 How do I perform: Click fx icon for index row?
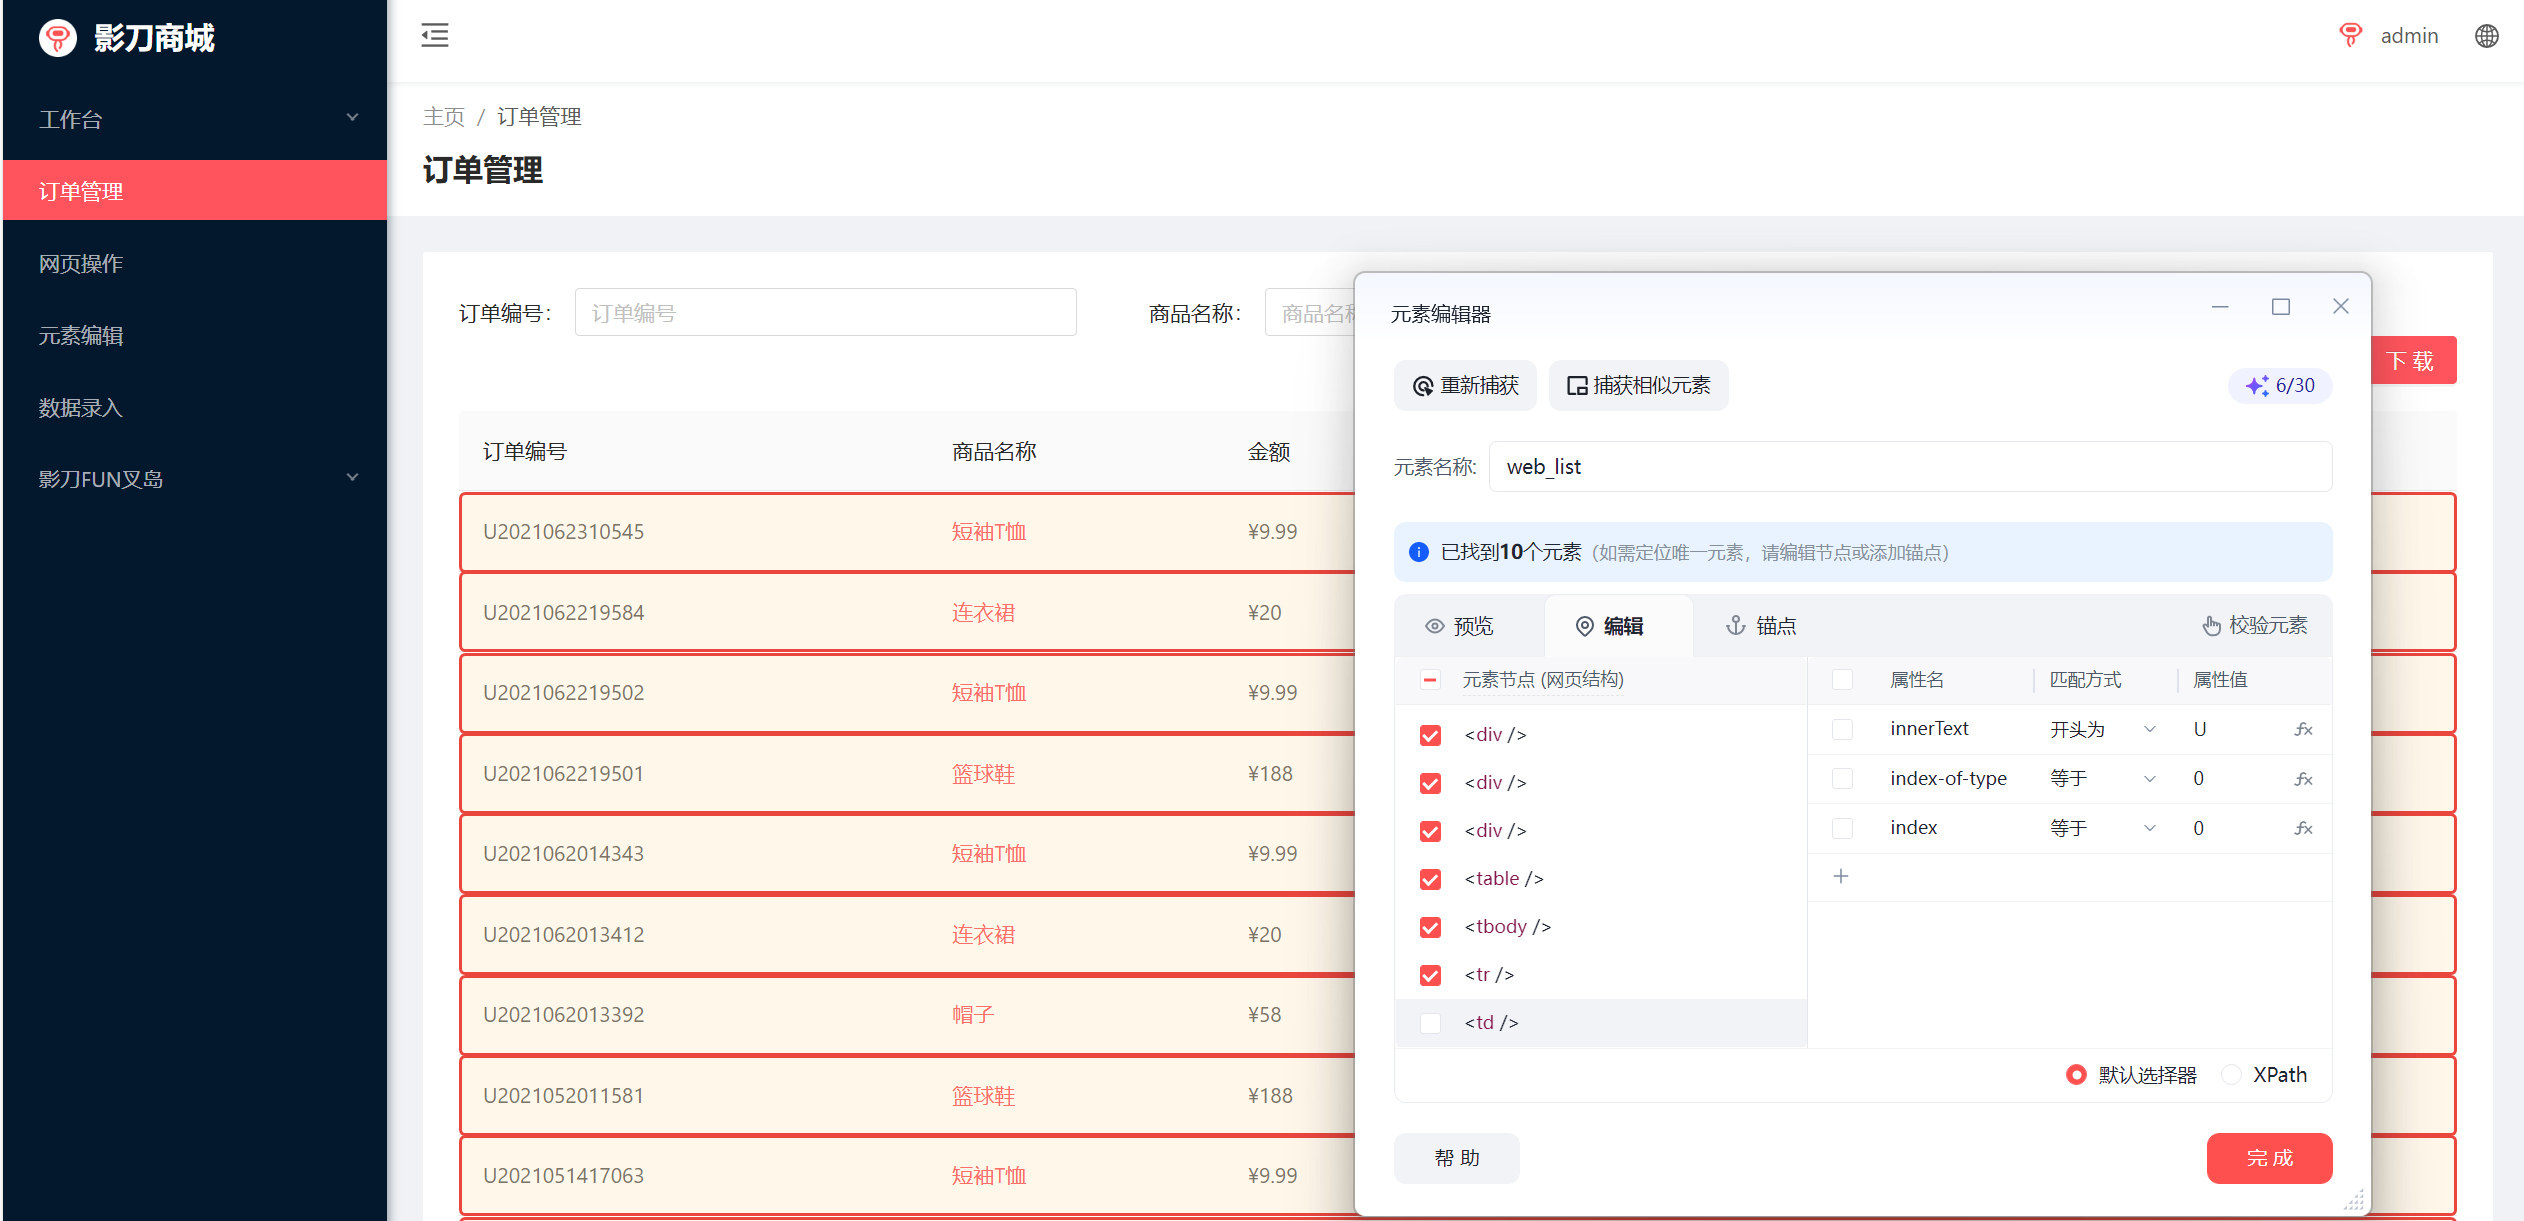click(x=2303, y=828)
